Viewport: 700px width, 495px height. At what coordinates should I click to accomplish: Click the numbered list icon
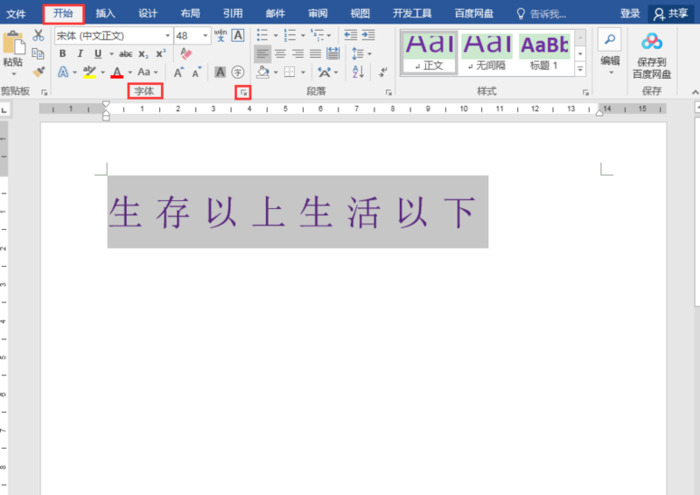tap(290, 35)
